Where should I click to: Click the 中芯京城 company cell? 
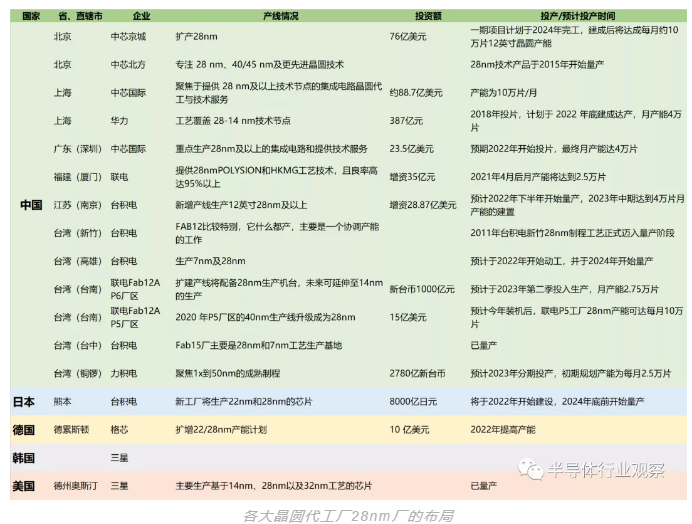pos(127,36)
